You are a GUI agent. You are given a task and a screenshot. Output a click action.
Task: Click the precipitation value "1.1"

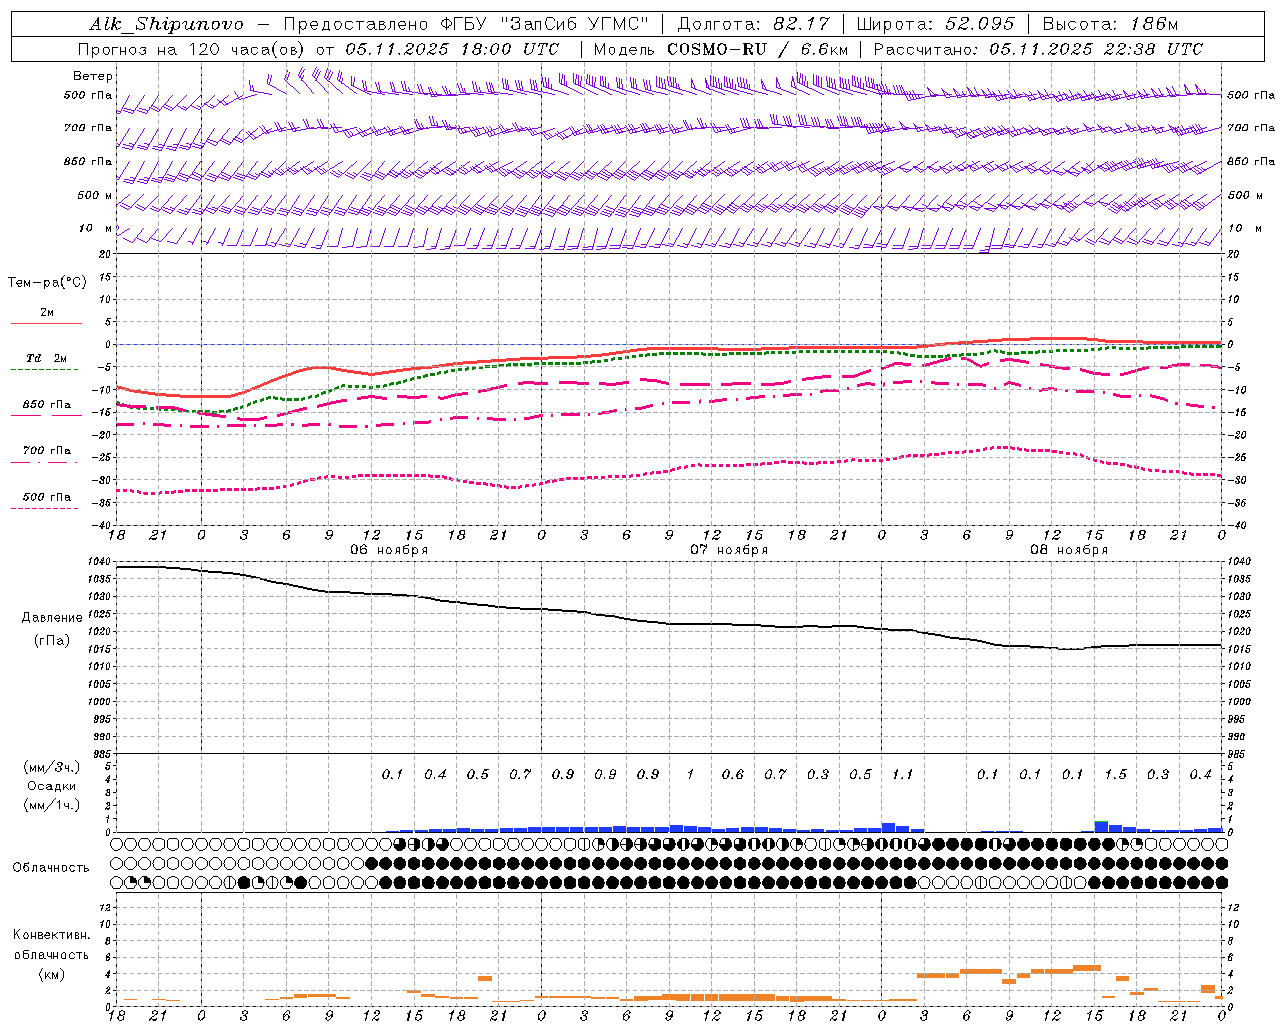(x=902, y=774)
